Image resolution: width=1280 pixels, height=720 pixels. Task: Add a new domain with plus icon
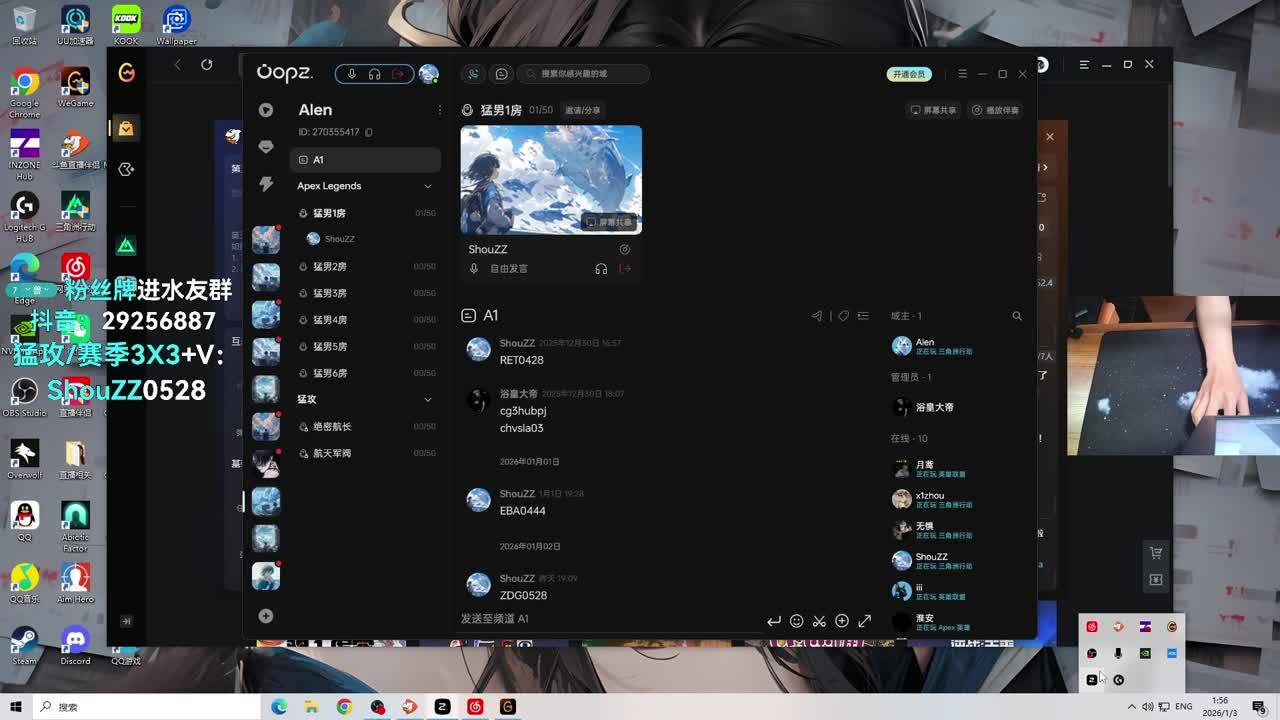pos(266,616)
